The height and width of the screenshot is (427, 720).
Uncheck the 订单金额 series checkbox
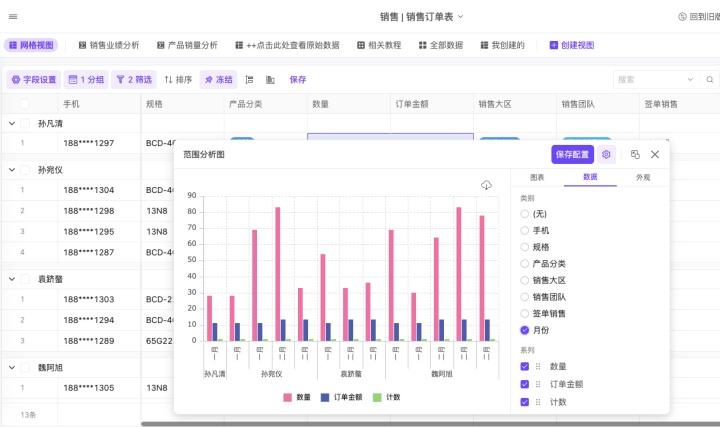click(x=526, y=384)
